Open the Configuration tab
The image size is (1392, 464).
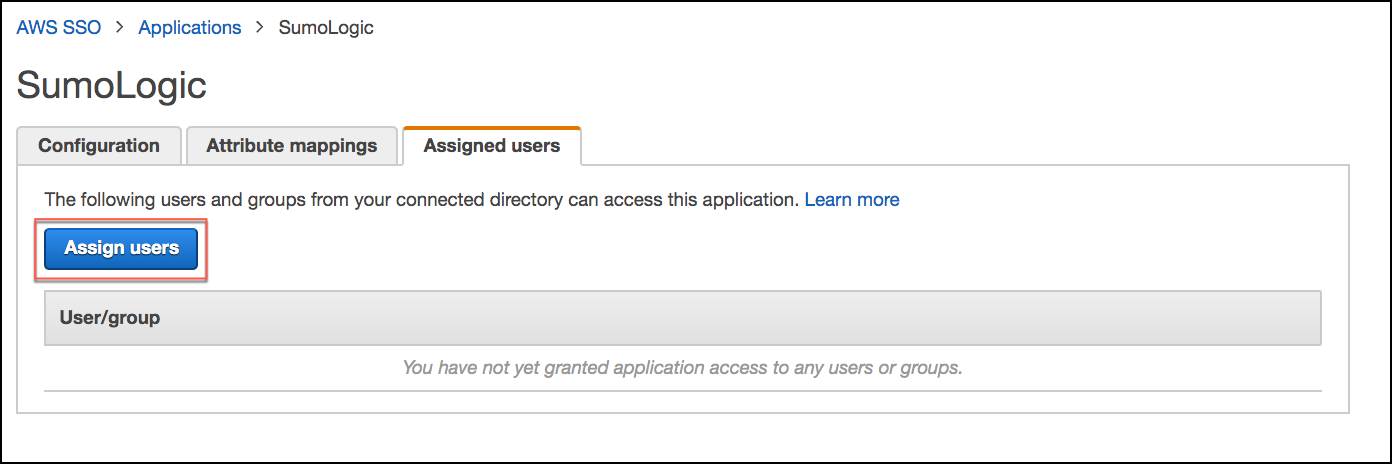coord(99,146)
